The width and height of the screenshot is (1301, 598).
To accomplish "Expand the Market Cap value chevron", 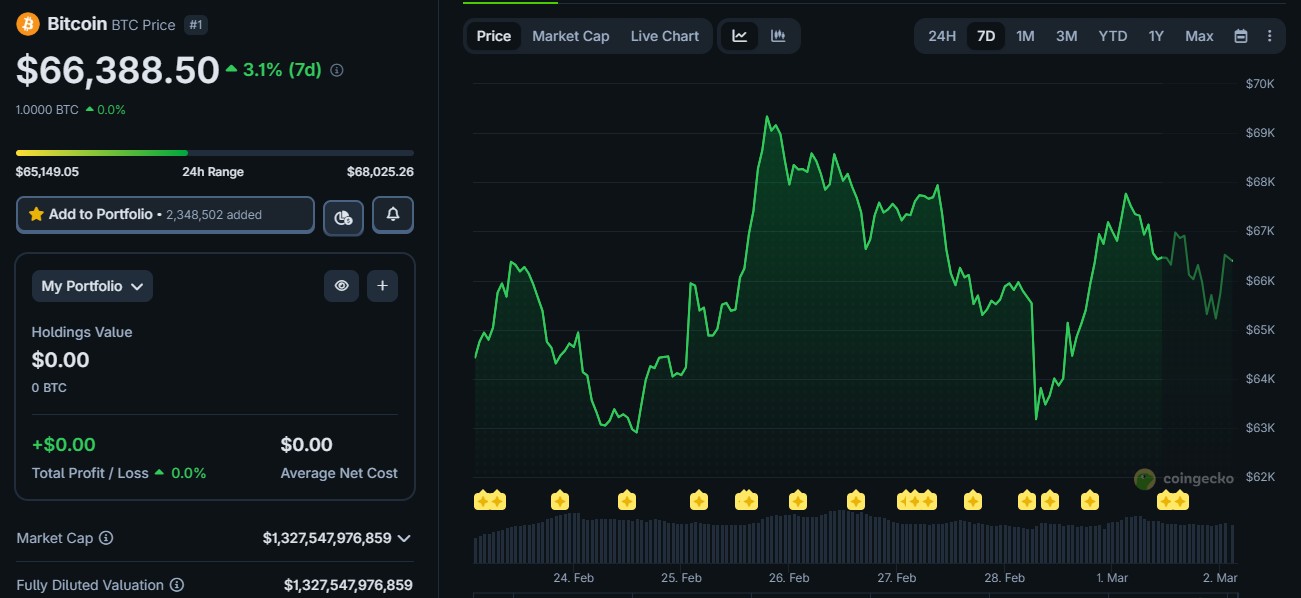I will [x=404, y=538].
